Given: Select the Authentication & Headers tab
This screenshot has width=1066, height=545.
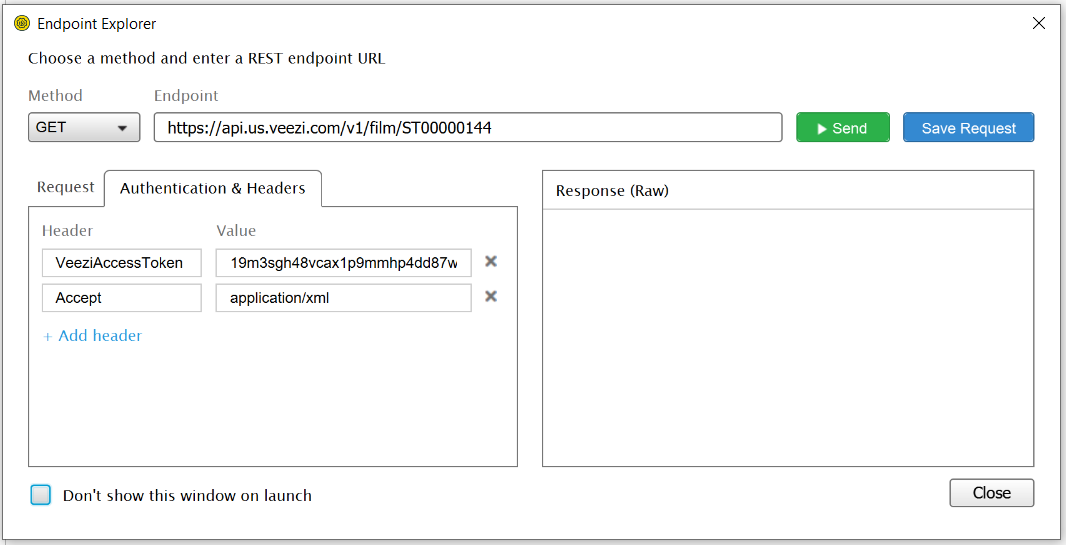Looking at the screenshot, I should [213, 188].
